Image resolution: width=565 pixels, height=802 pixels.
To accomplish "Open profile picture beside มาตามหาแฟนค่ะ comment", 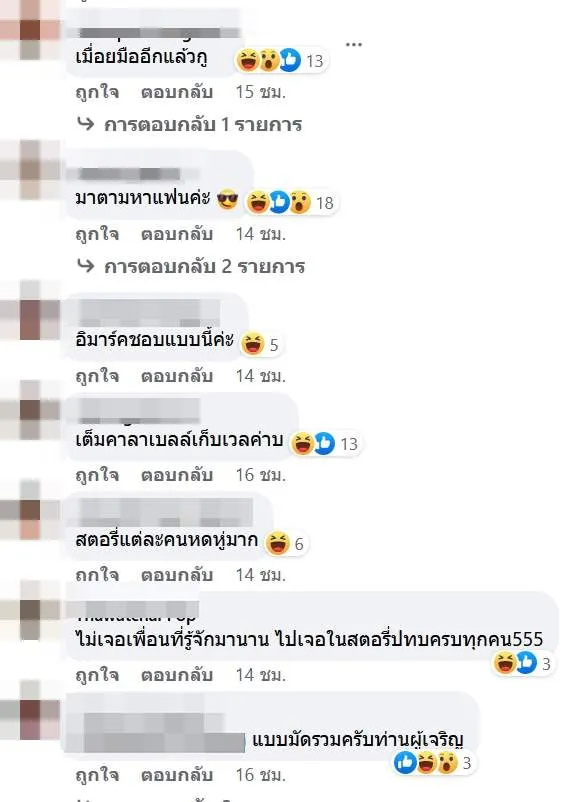I will click(x=30, y=168).
